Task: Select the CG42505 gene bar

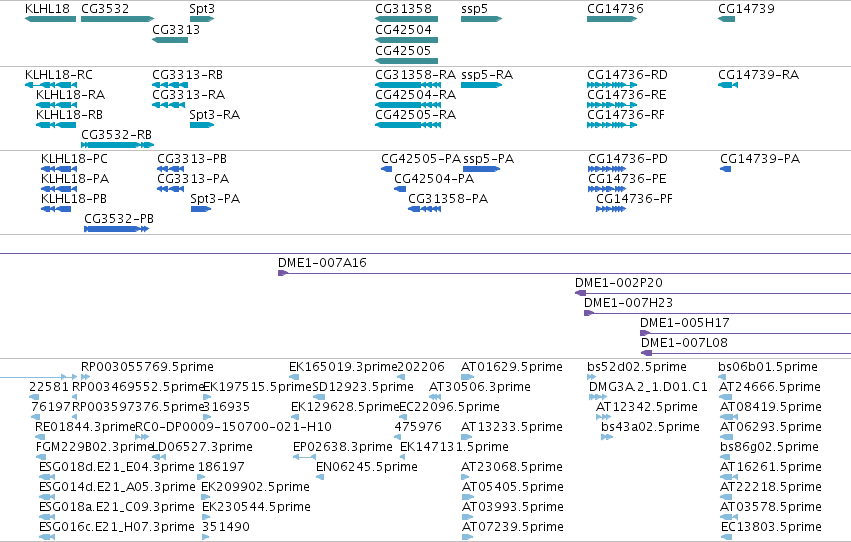Action: pyautogui.click(x=407, y=61)
